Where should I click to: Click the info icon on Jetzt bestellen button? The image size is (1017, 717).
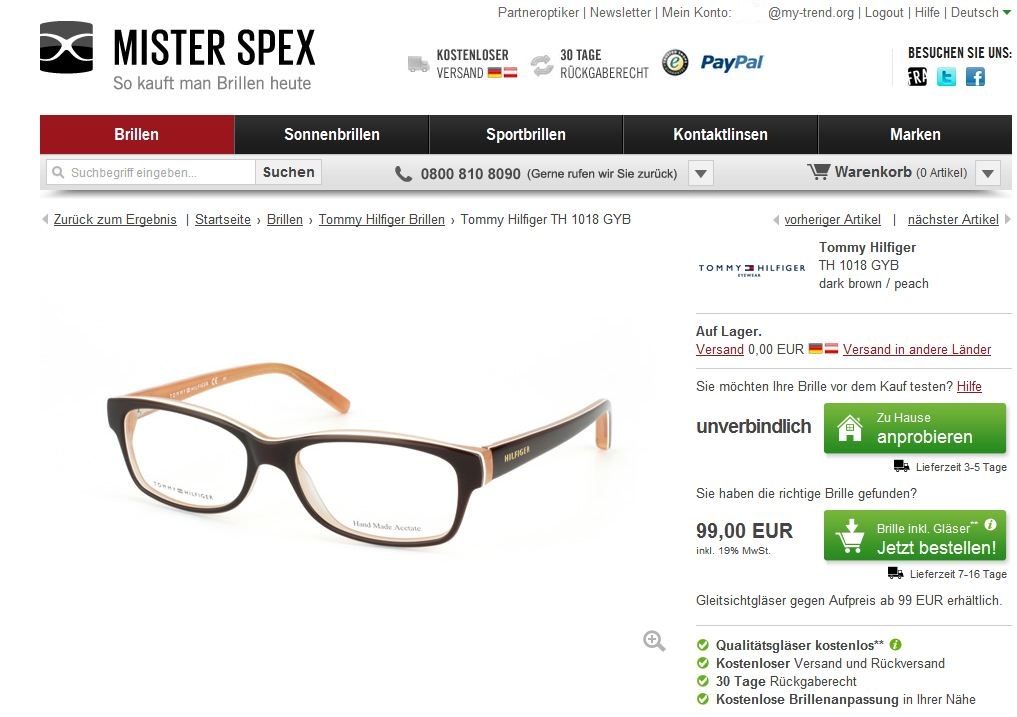click(x=990, y=524)
